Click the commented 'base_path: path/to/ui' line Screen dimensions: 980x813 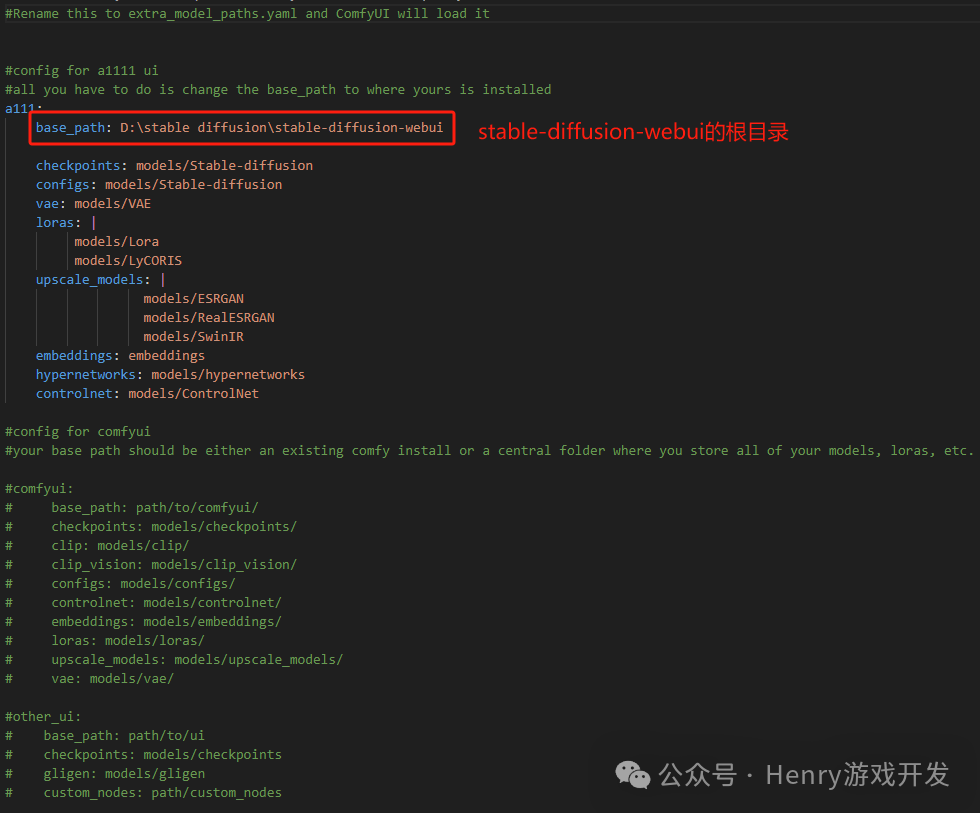[124, 736]
